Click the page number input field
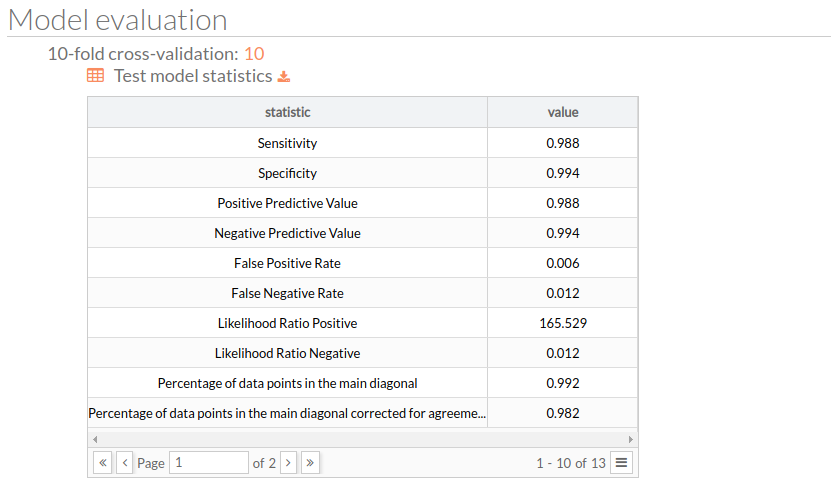 (x=209, y=463)
